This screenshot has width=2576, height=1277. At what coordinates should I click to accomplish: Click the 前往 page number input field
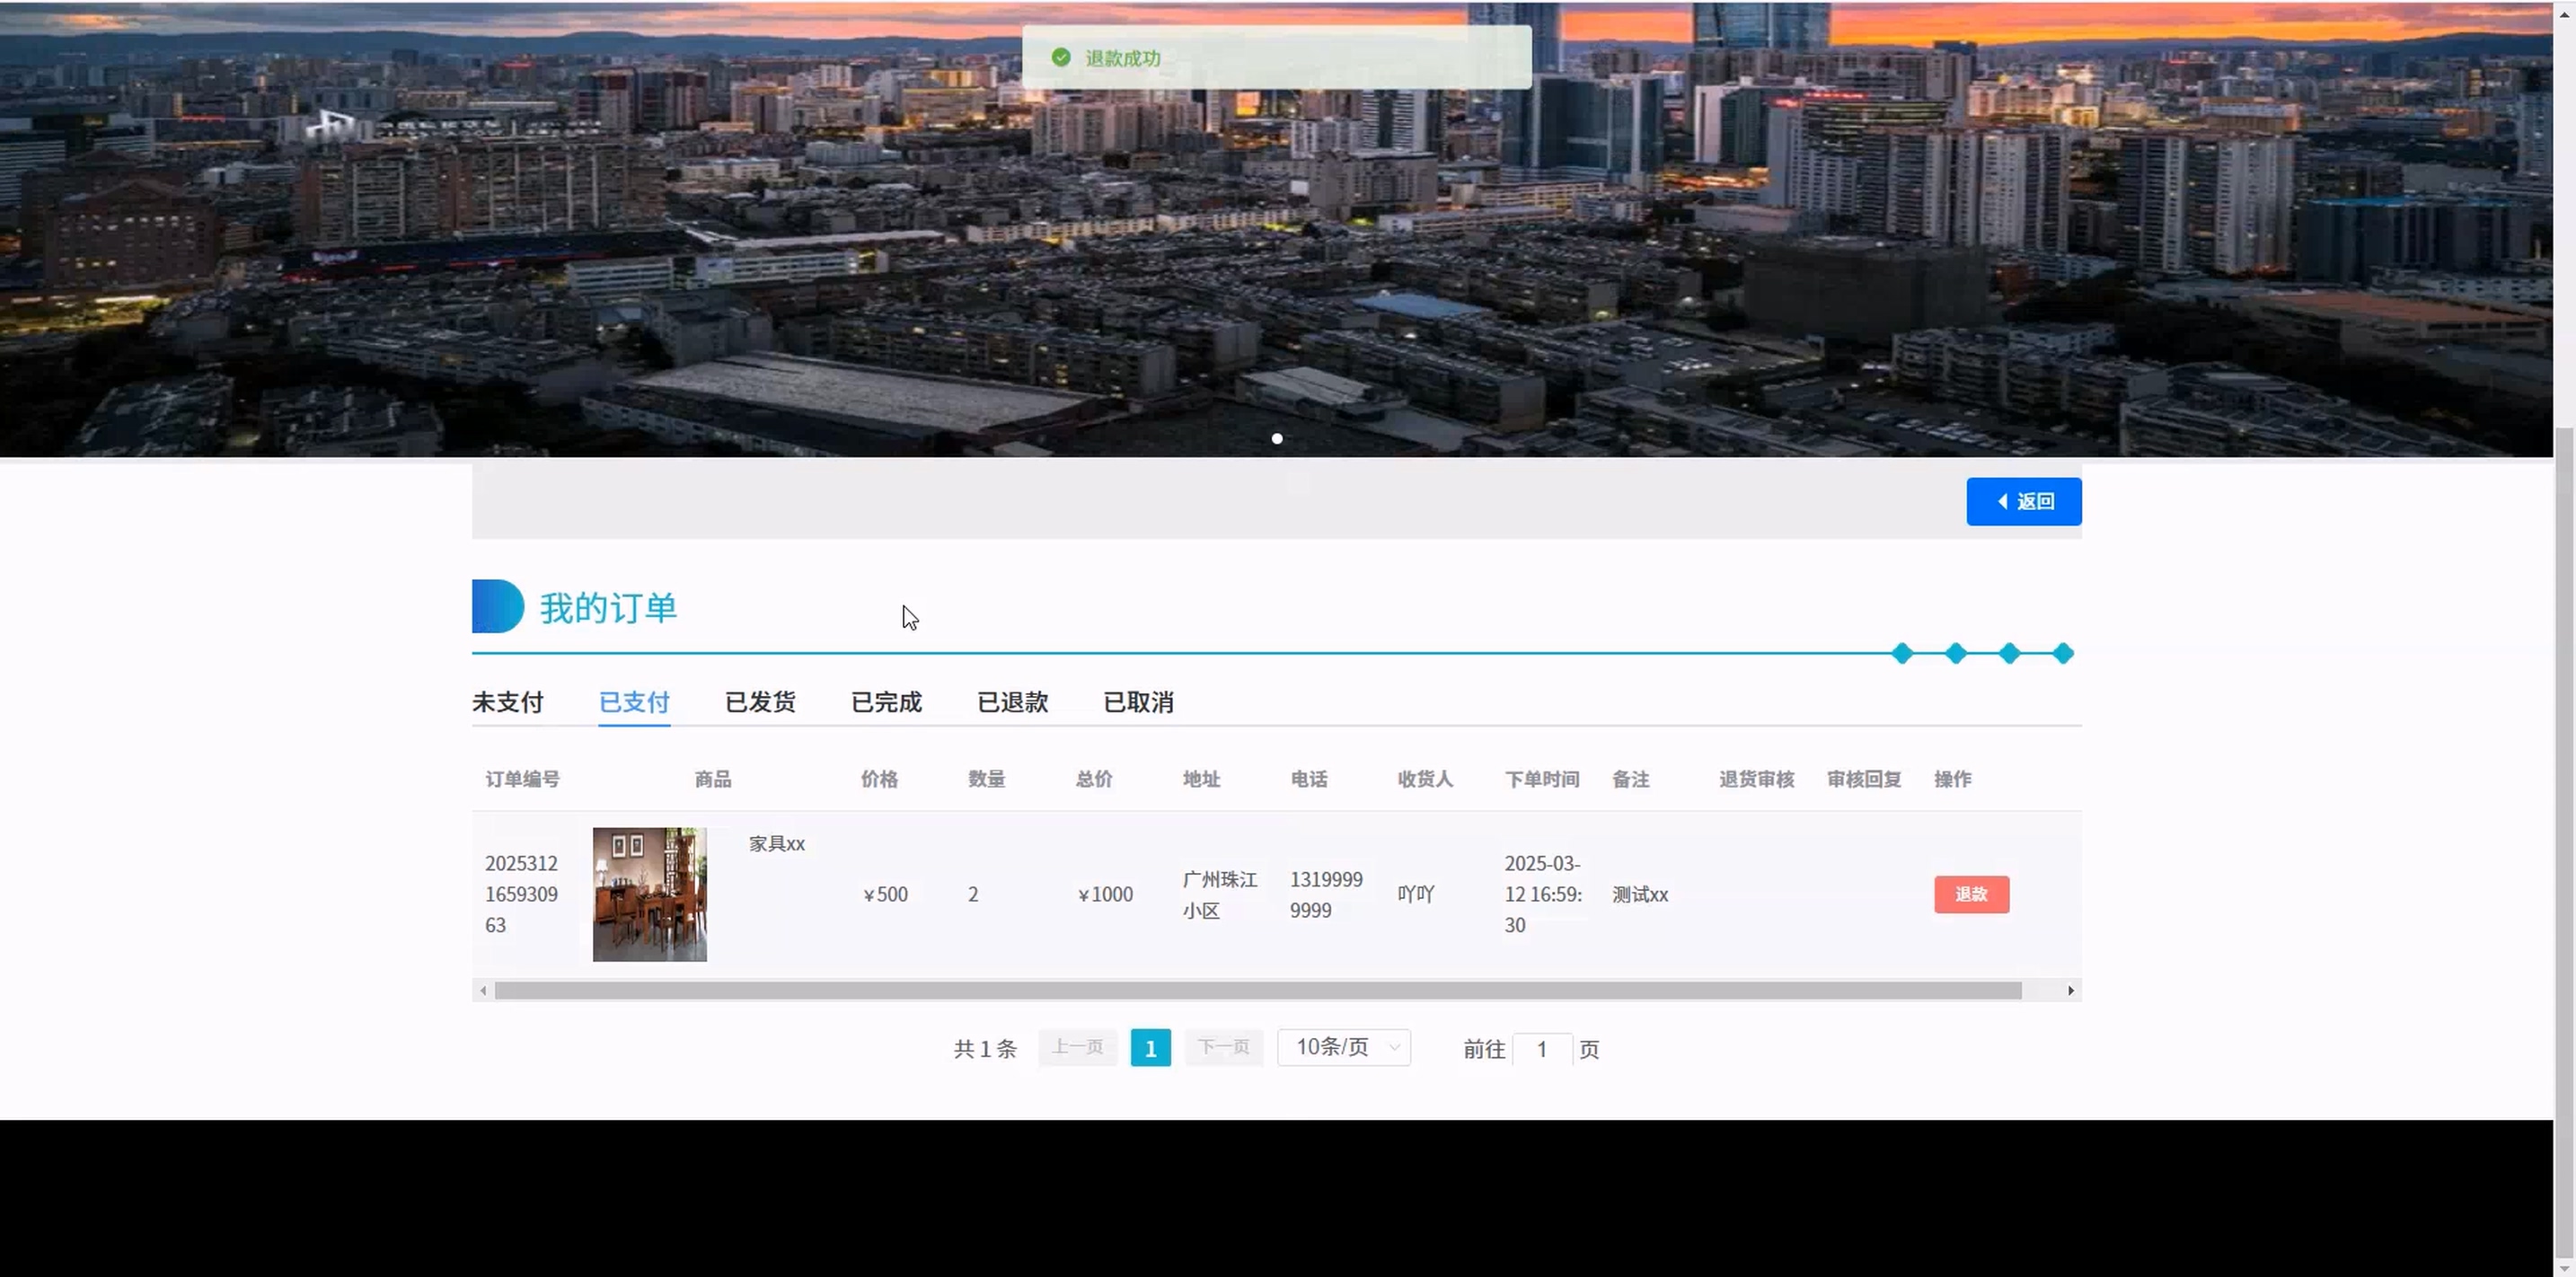coord(1541,1049)
